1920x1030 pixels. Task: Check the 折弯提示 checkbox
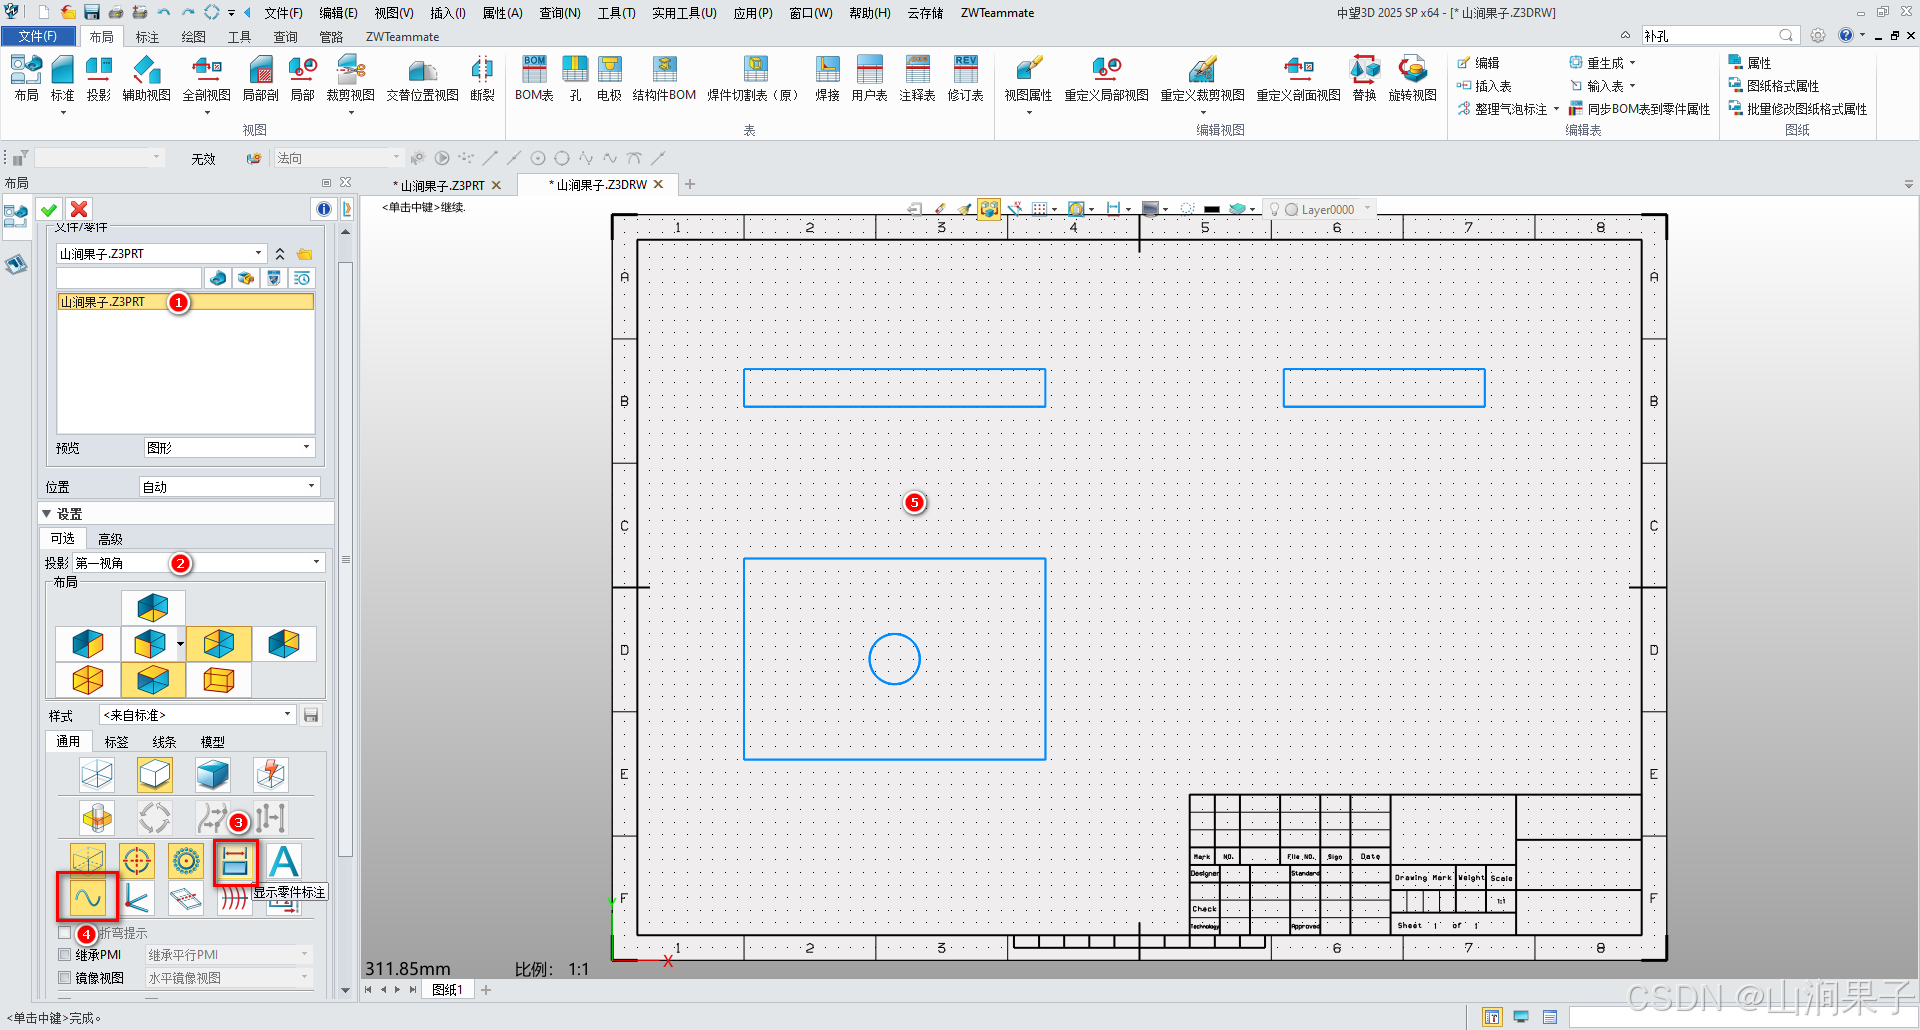(x=65, y=933)
